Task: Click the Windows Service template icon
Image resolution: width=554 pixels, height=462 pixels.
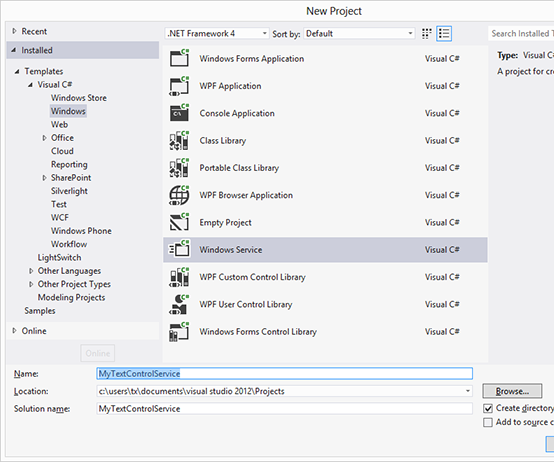Action: pyautogui.click(x=179, y=249)
